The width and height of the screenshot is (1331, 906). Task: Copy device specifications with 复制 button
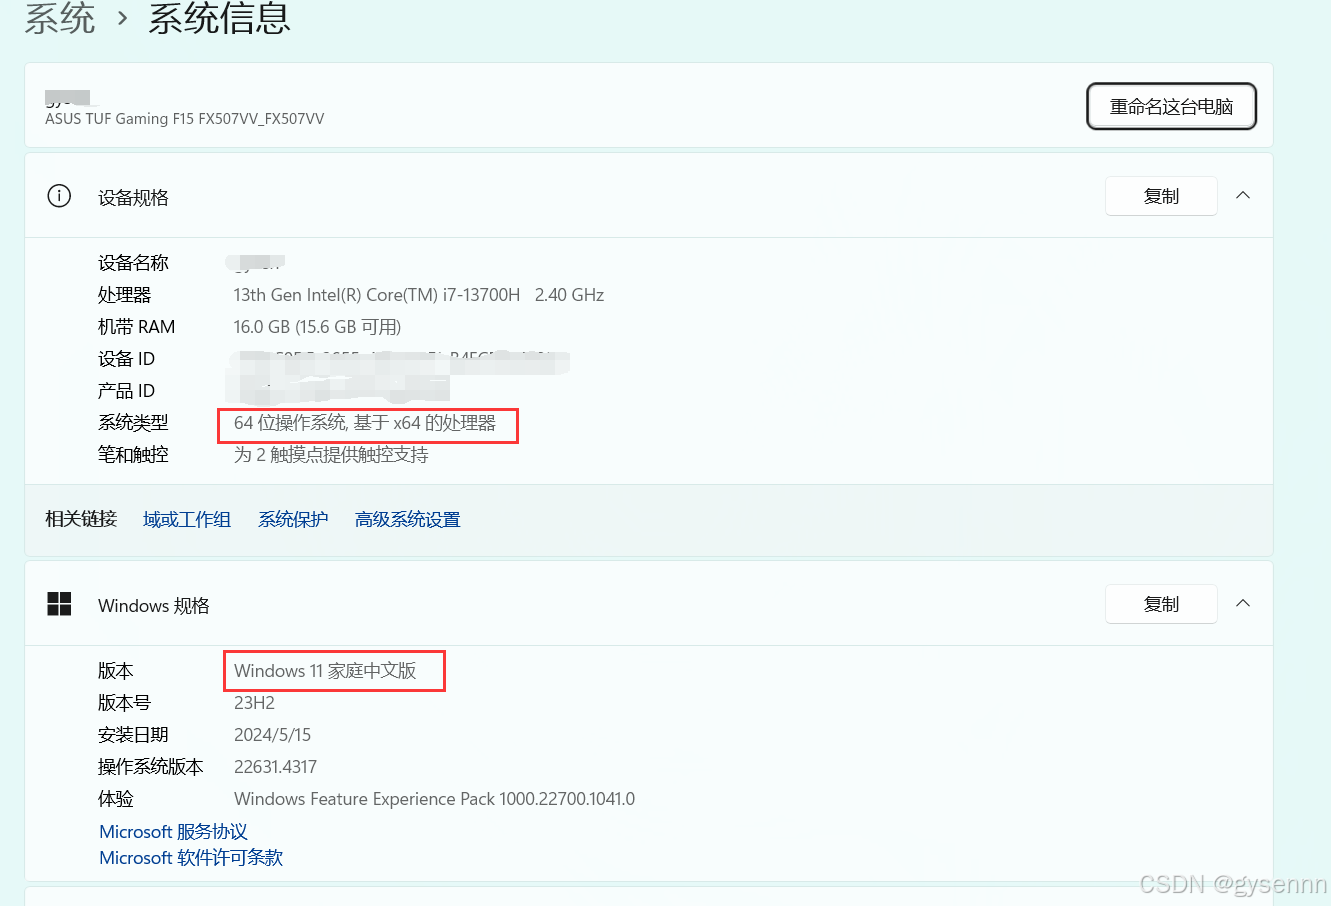tap(1161, 196)
